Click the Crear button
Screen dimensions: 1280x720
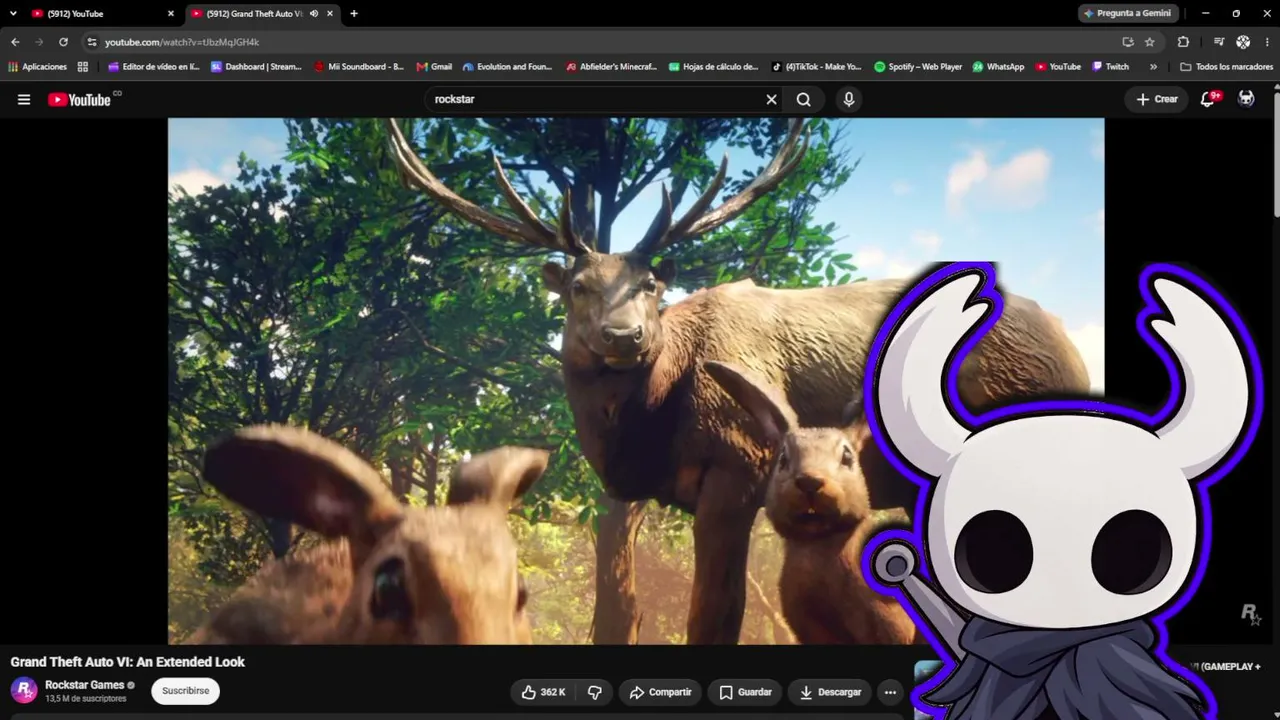[1157, 99]
